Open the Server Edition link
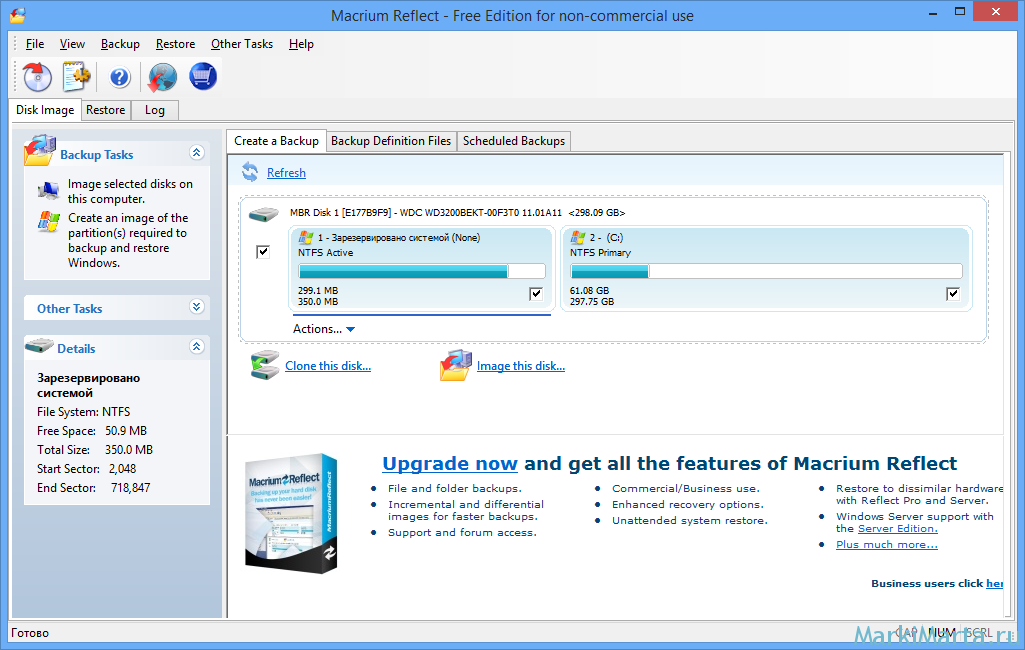Image resolution: width=1025 pixels, height=650 pixels. (898, 528)
